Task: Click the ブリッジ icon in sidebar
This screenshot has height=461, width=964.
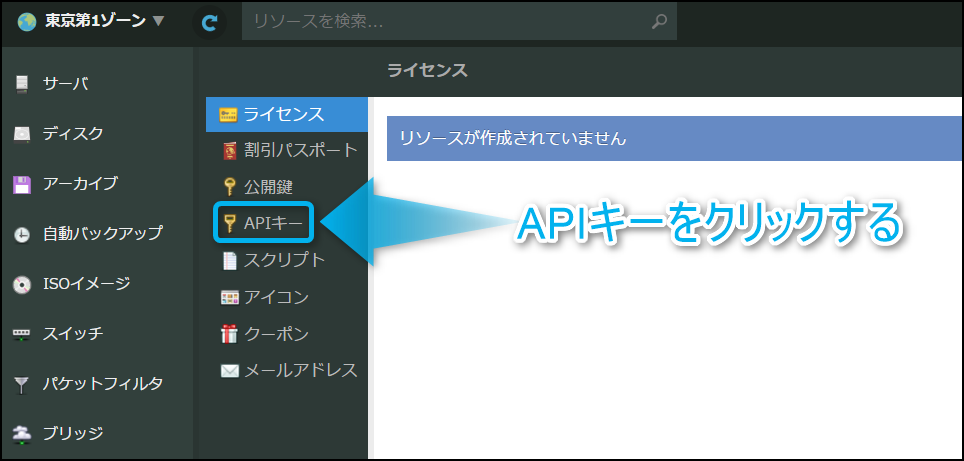Action: click(23, 434)
